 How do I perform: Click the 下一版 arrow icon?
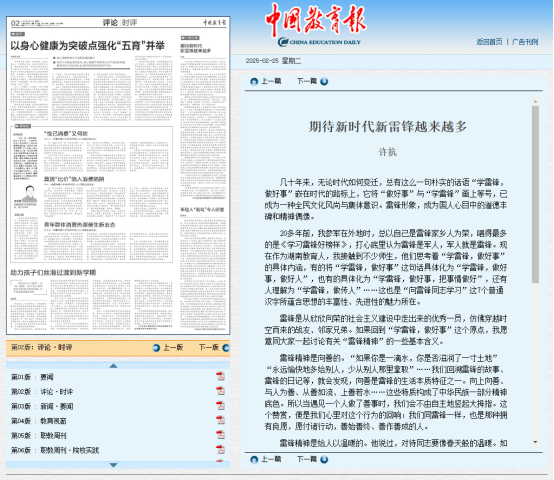tap(226, 348)
